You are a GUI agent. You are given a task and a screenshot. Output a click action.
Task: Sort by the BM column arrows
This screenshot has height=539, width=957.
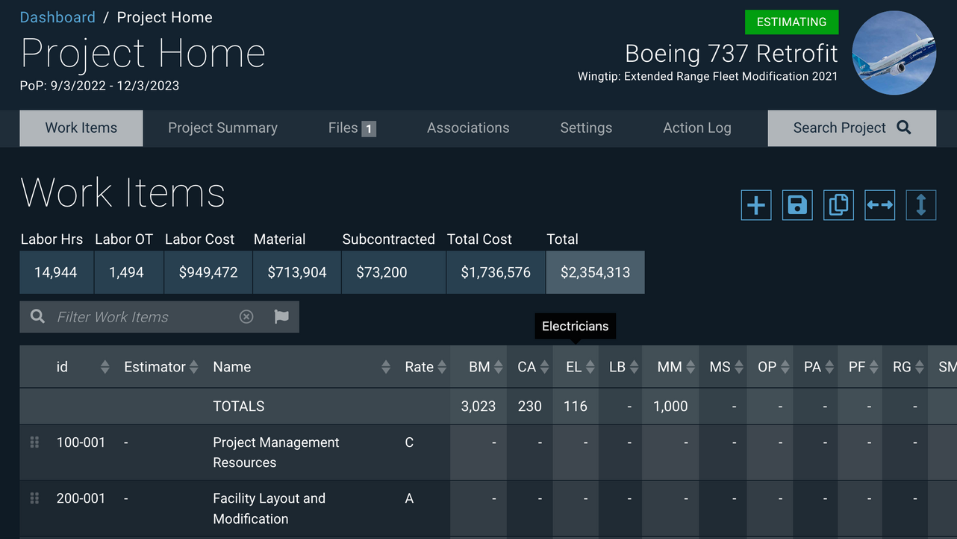(x=499, y=367)
